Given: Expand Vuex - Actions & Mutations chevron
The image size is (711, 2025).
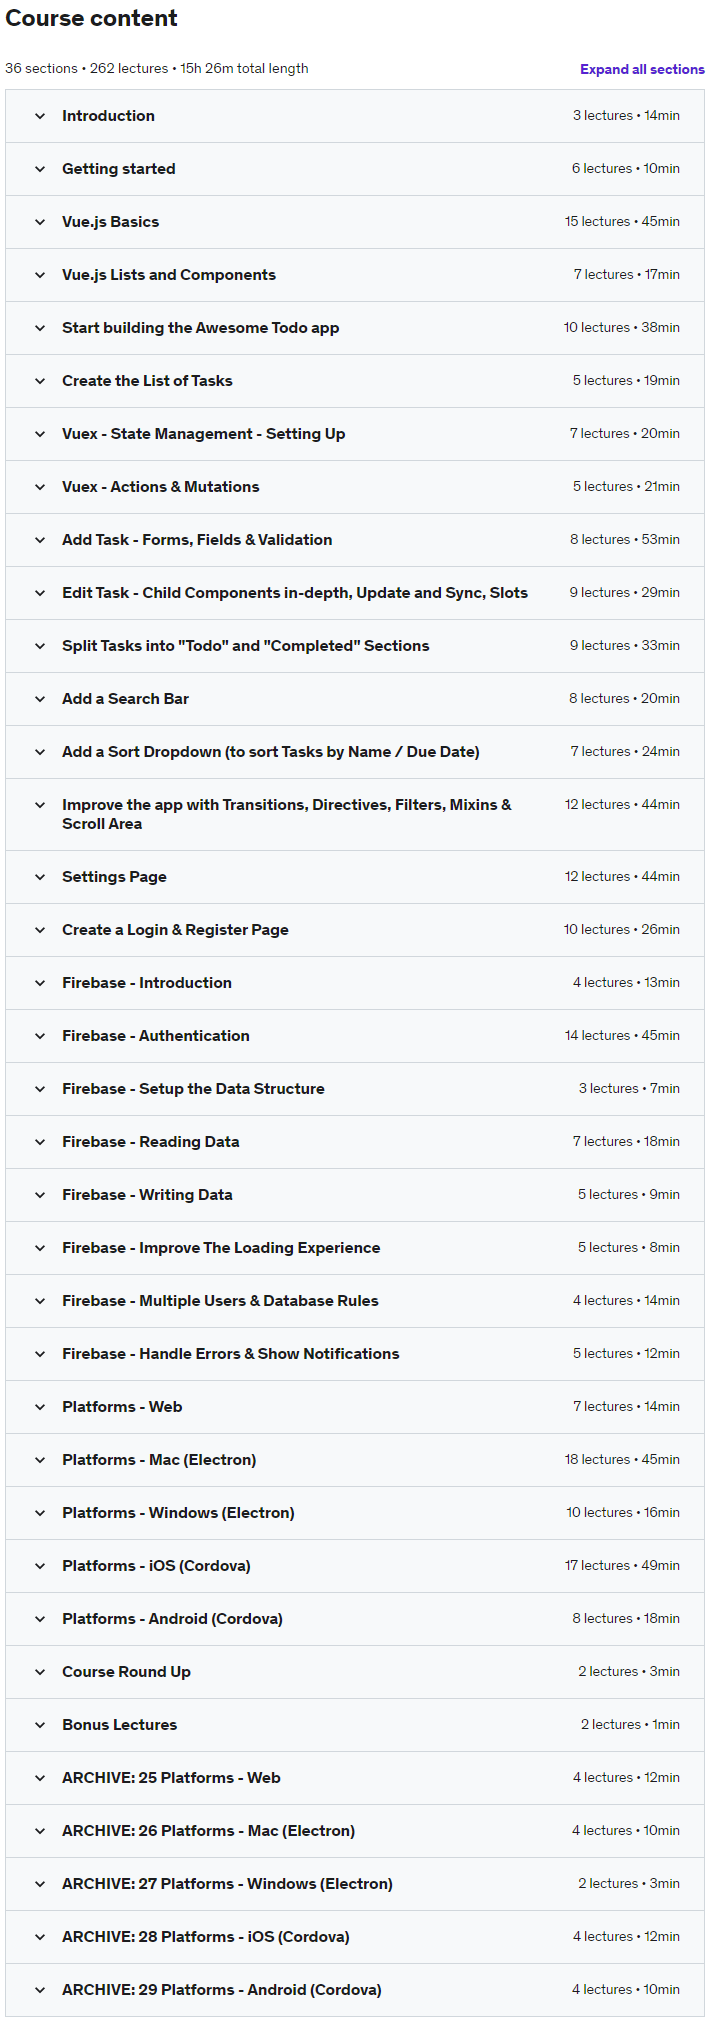Looking at the screenshot, I should coord(40,487).
